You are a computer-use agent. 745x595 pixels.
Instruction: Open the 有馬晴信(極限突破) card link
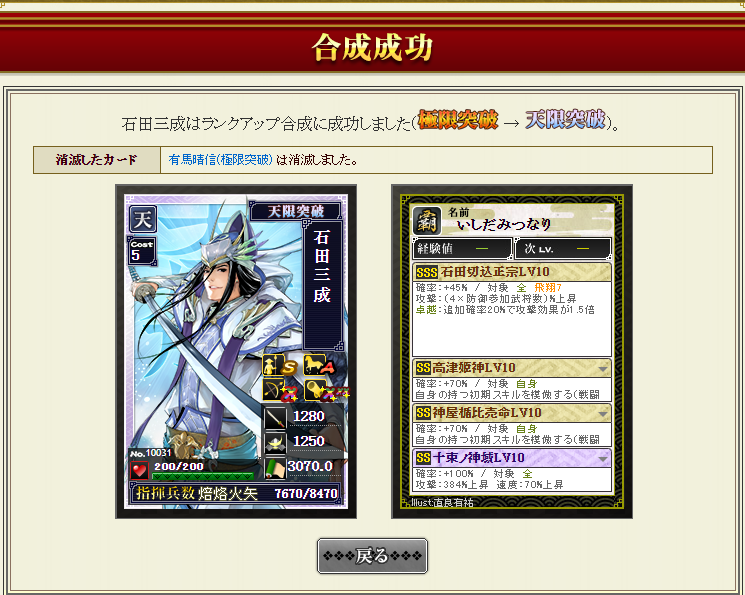(x=220, y=160)
